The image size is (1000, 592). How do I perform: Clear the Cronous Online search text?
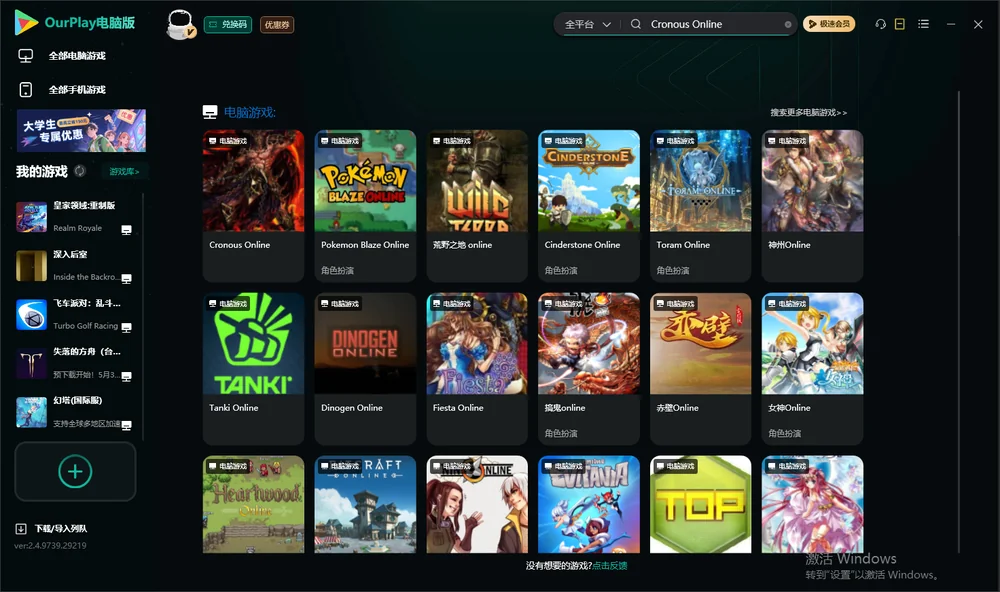click(x=788, y=24)
